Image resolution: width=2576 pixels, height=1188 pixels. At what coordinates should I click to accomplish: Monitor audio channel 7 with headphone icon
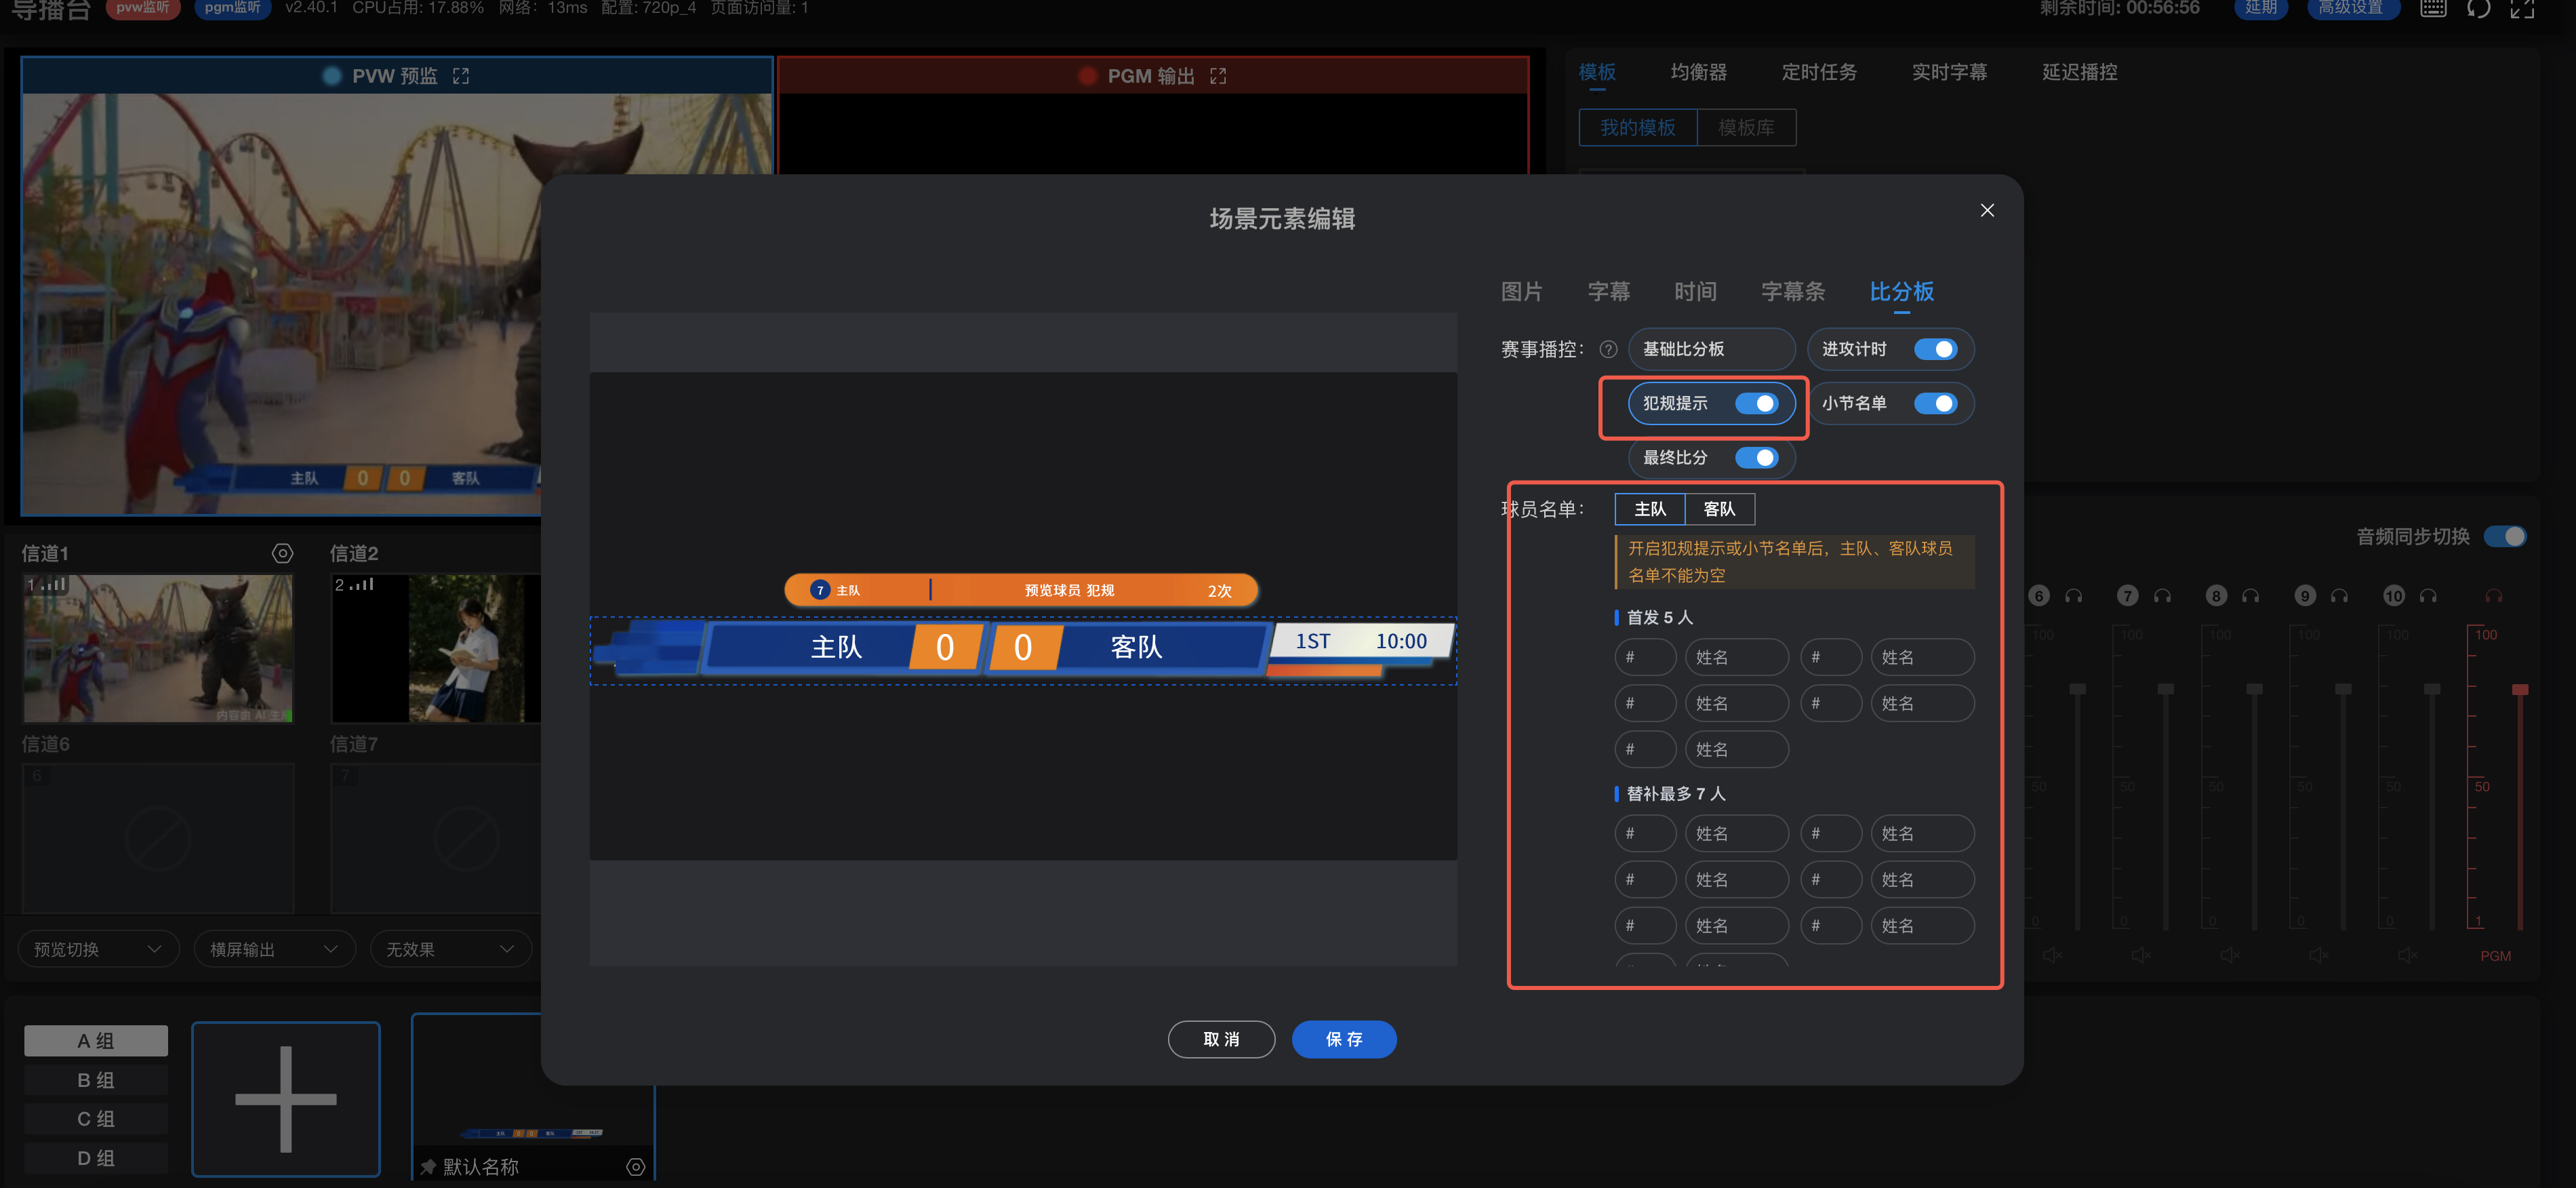2162,596
